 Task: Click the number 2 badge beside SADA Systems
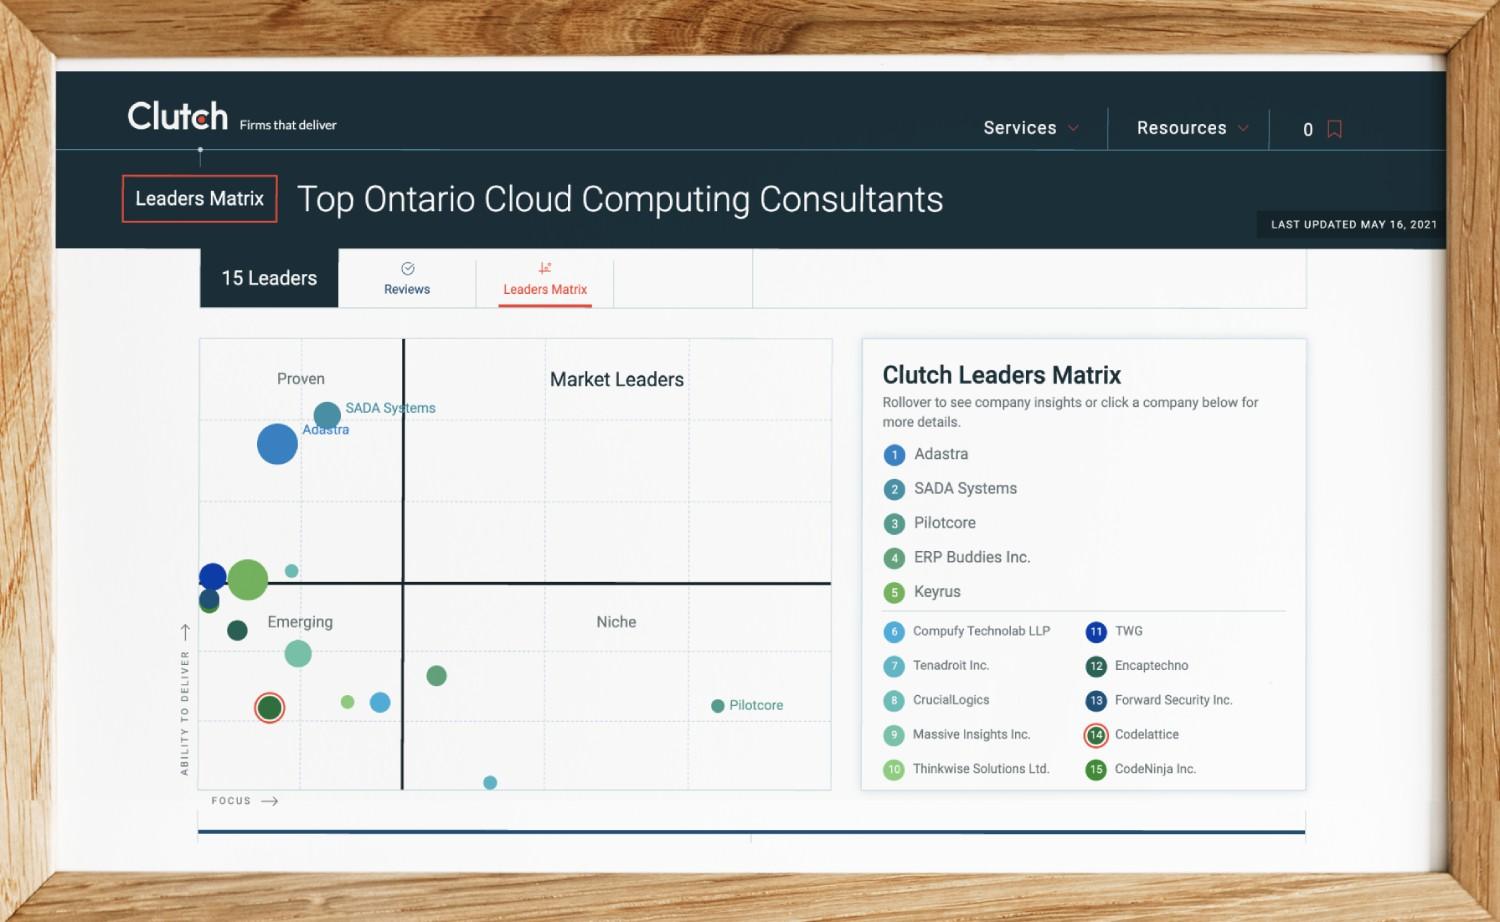pyautogui.click(x=894, y=489)
